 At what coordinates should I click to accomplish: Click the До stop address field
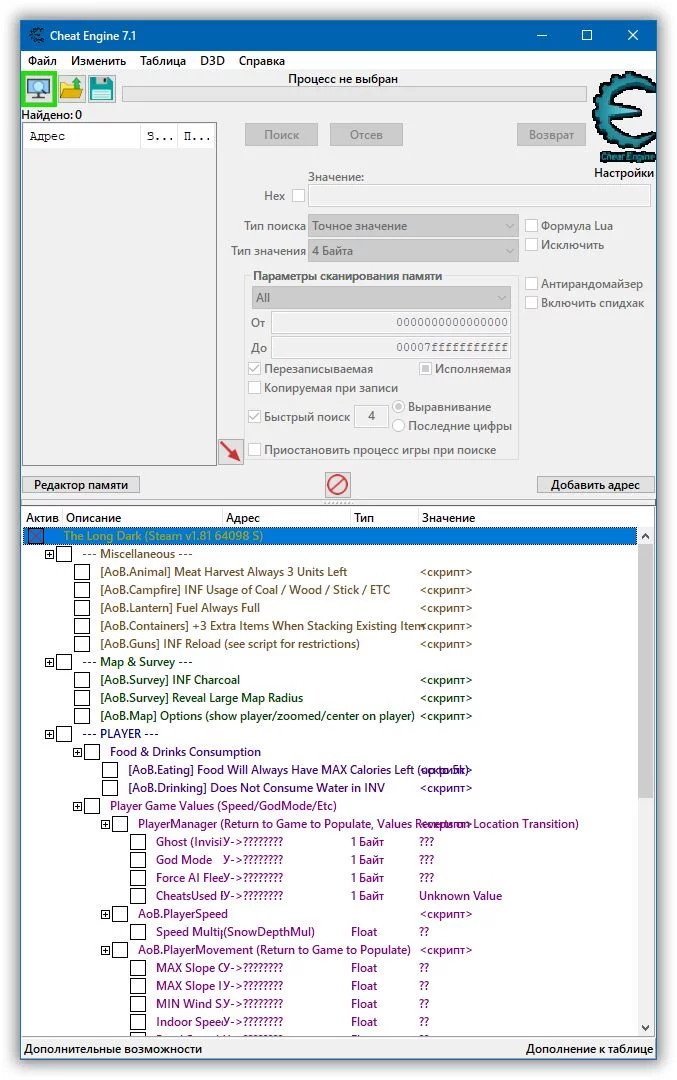391,347
